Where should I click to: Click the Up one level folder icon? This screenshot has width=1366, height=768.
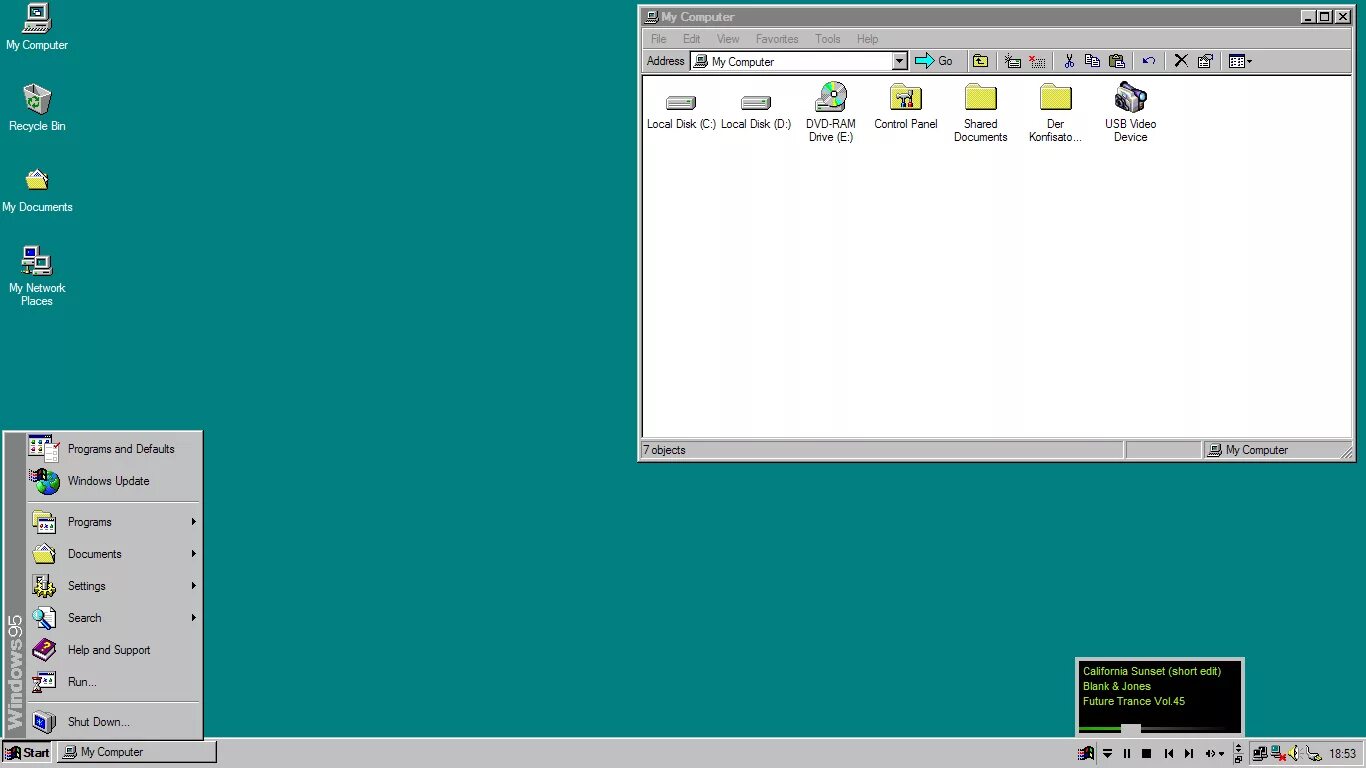coord(981,61)
